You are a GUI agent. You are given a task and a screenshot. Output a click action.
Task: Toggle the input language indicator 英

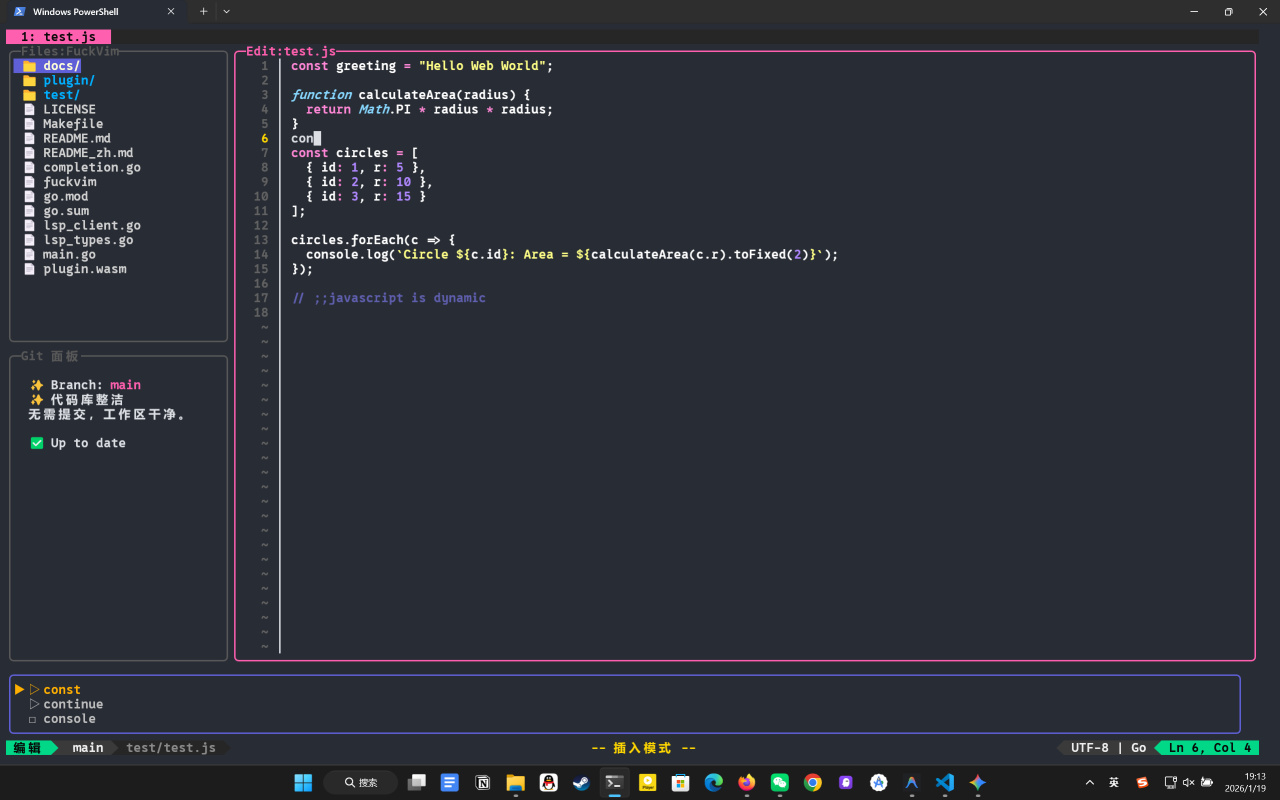coord(1114,782)
